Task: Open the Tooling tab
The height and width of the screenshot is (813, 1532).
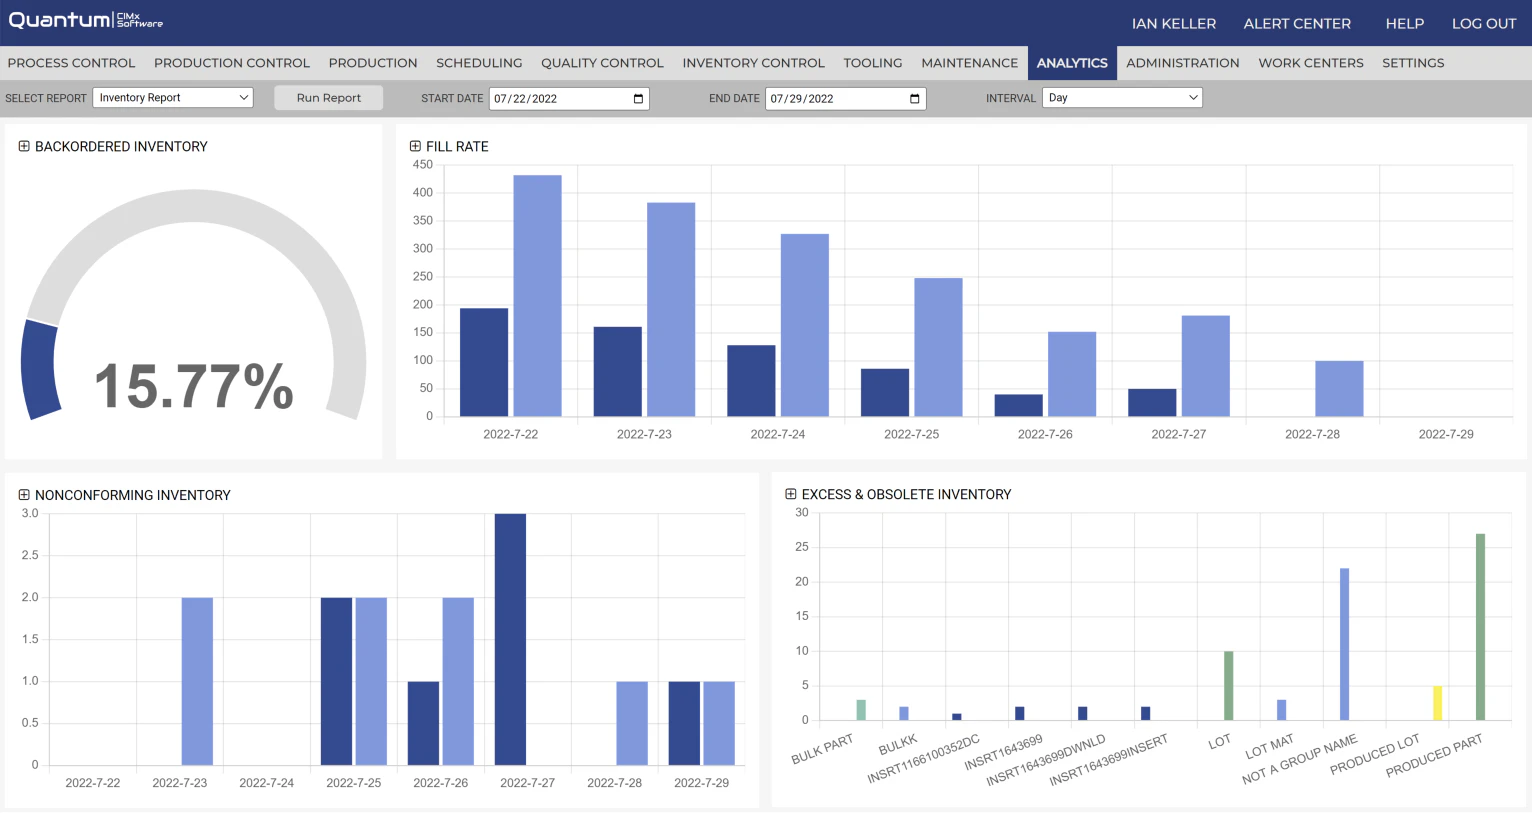Action: tap(872, 63)
